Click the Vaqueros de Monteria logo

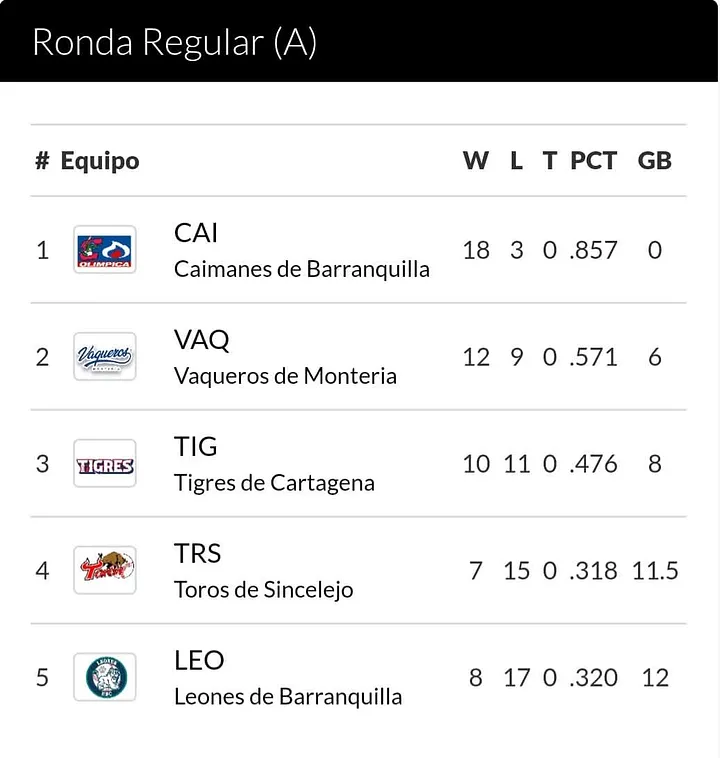(x=104, y=357)
